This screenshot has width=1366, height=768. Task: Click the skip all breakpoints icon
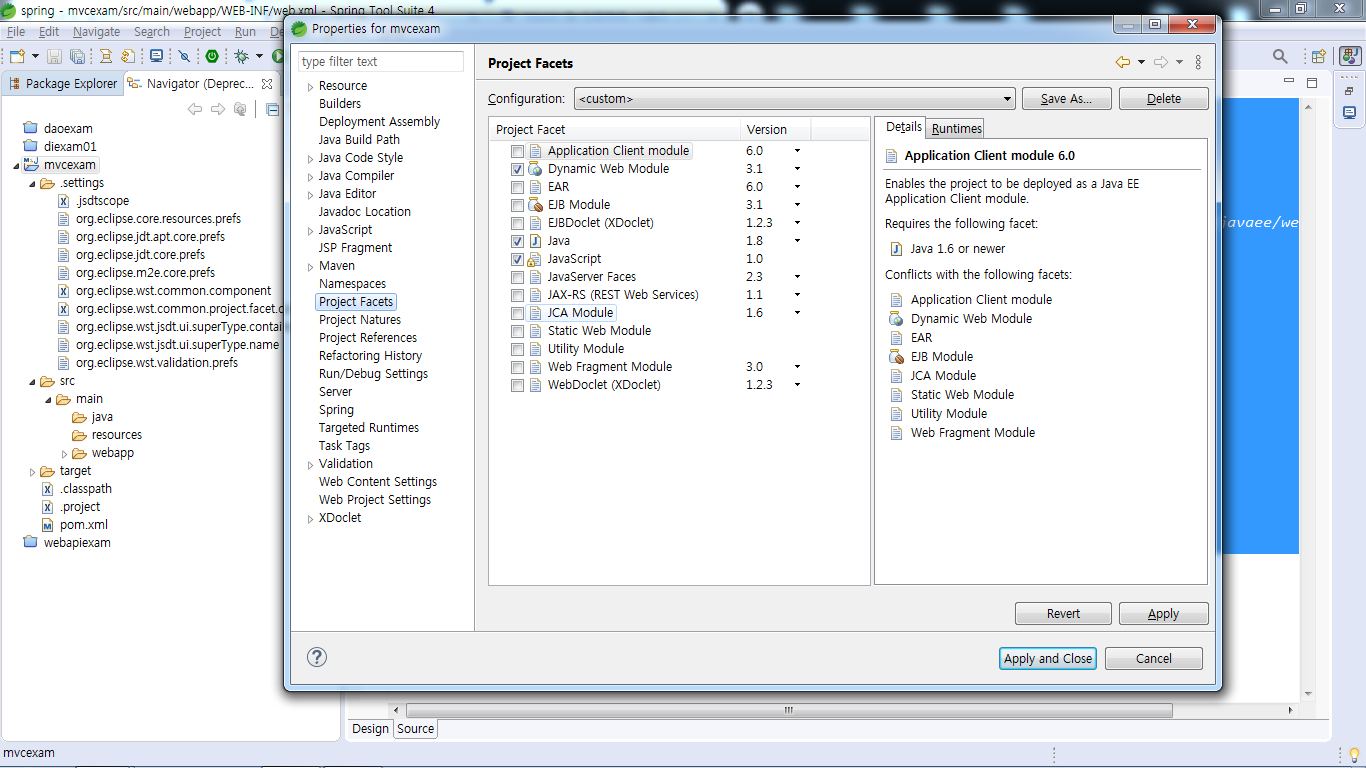(185, 57)
